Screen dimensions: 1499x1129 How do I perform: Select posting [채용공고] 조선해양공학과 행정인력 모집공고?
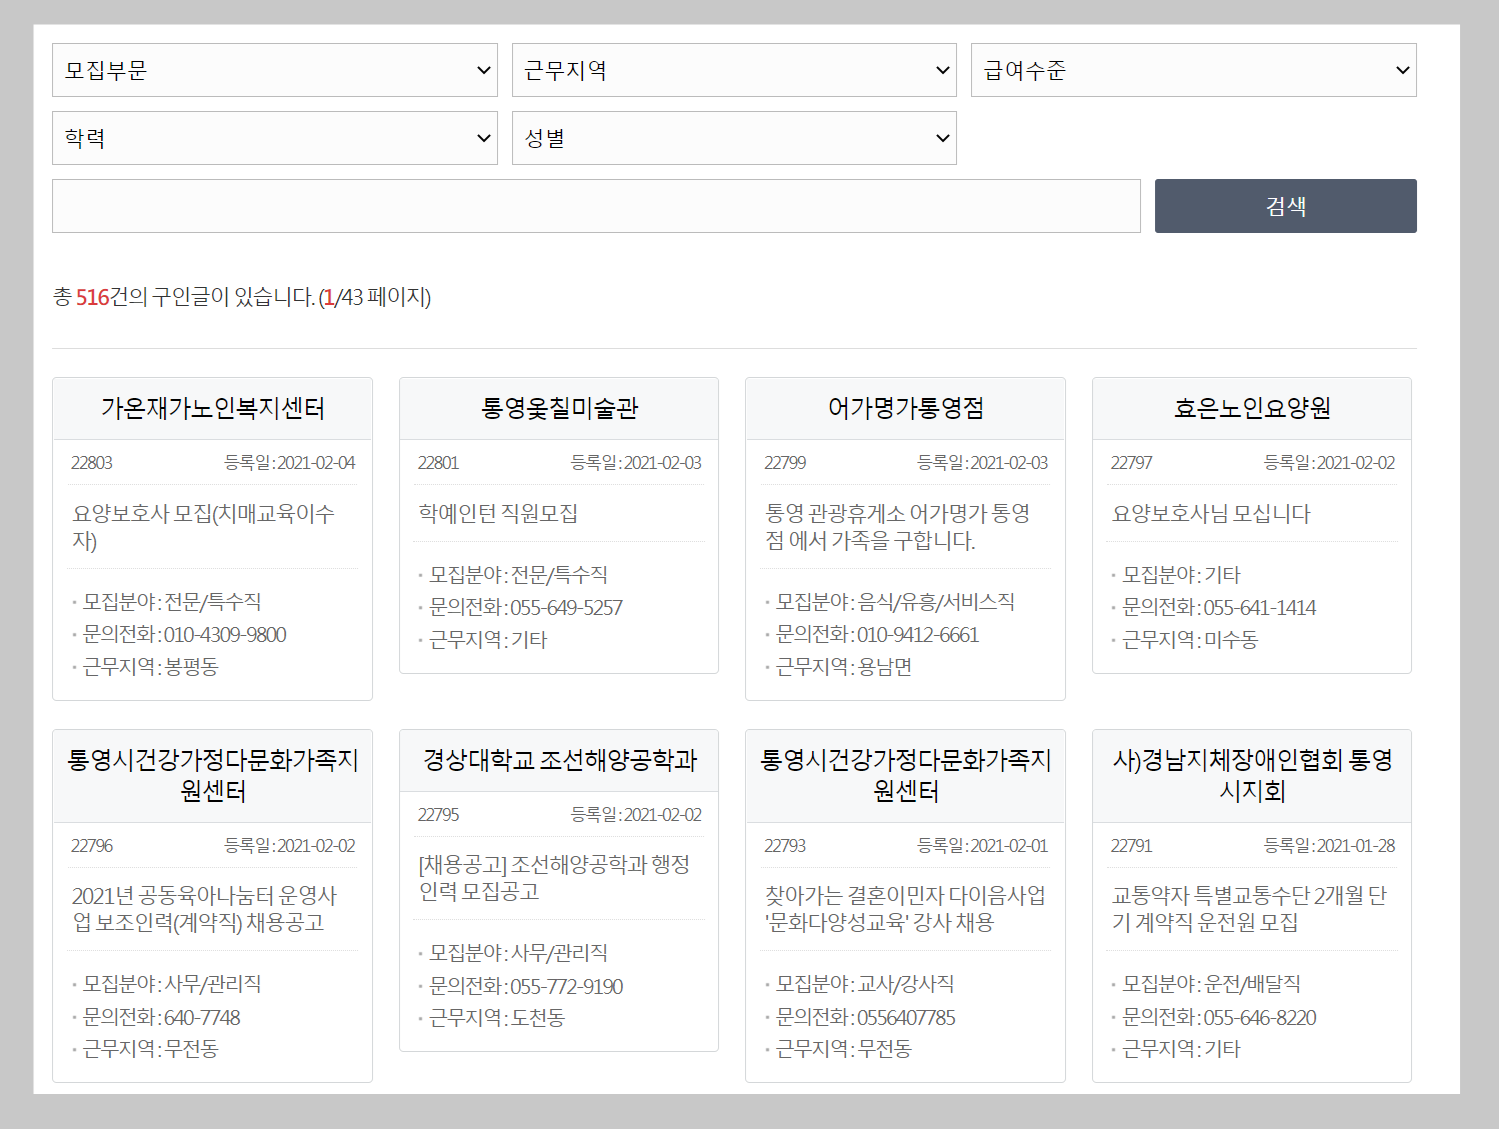(x=554, y=878)
